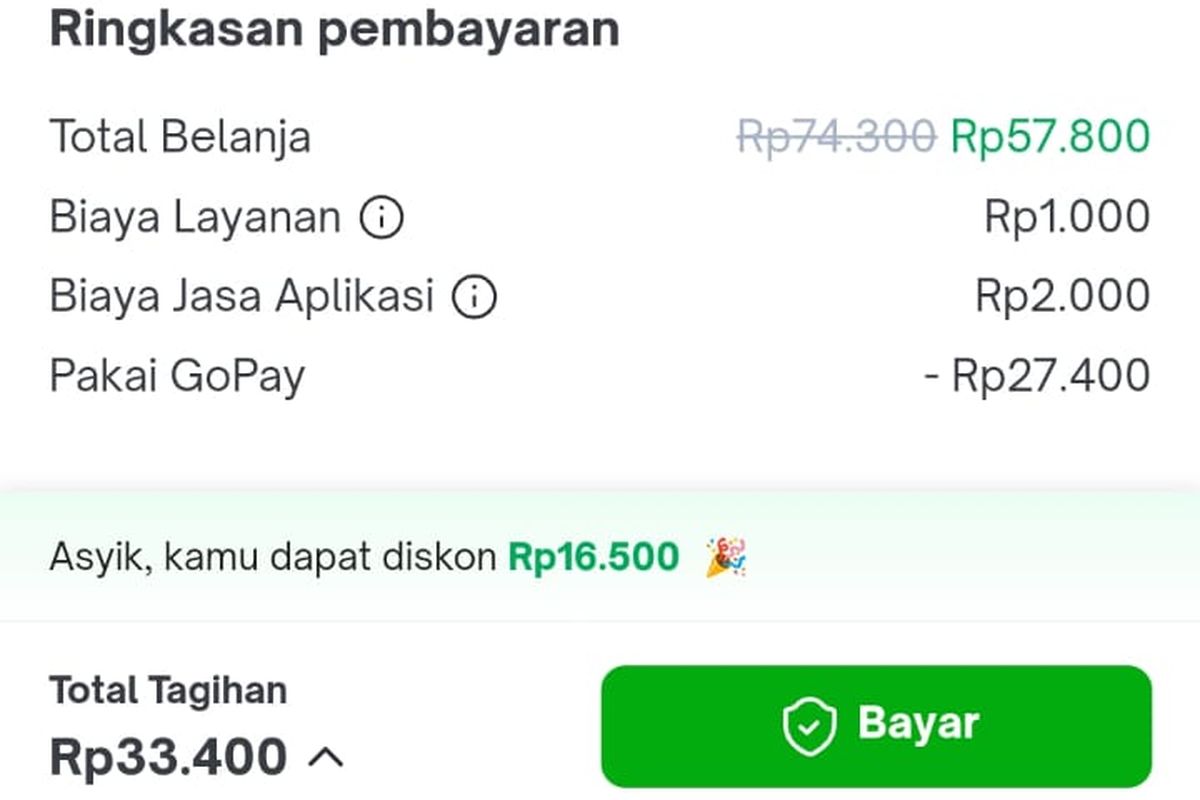Click the - Rp27.400 GoPay deduction
Screen dimensions: 1200x800
1037,377
